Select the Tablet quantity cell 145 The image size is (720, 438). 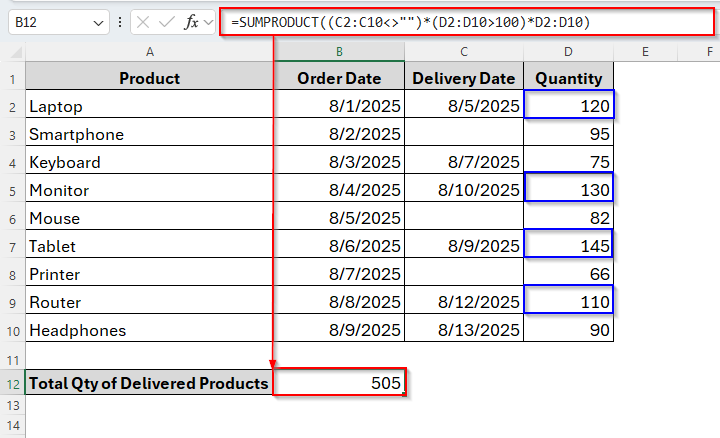(x=568, y=246)
